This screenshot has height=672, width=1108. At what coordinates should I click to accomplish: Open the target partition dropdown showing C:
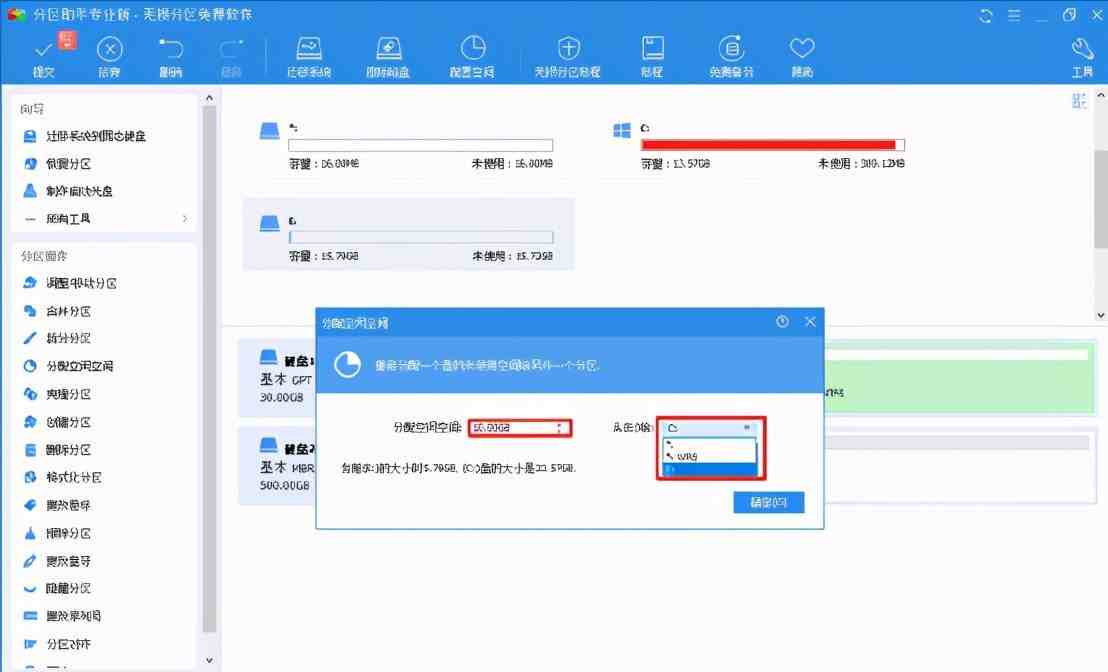[x=710, y=427]
